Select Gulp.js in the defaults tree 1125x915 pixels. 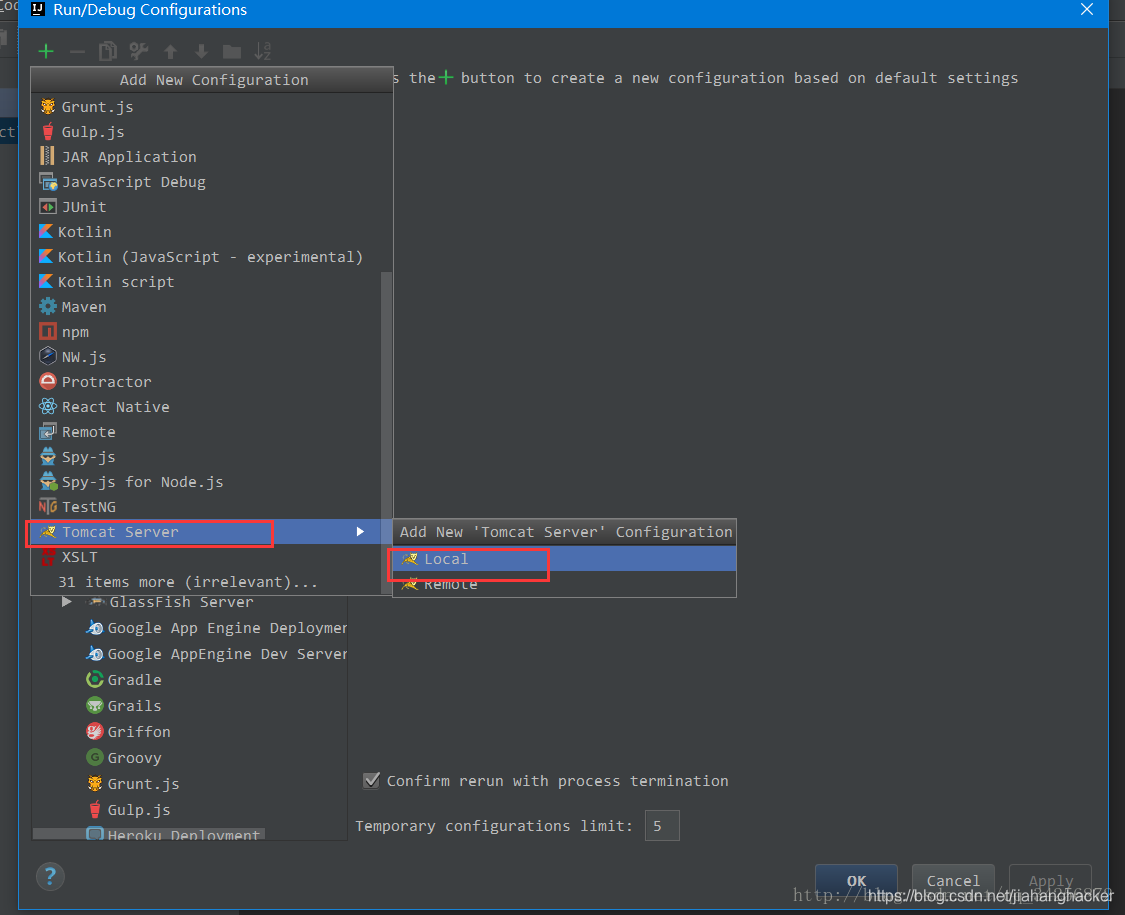129,810
